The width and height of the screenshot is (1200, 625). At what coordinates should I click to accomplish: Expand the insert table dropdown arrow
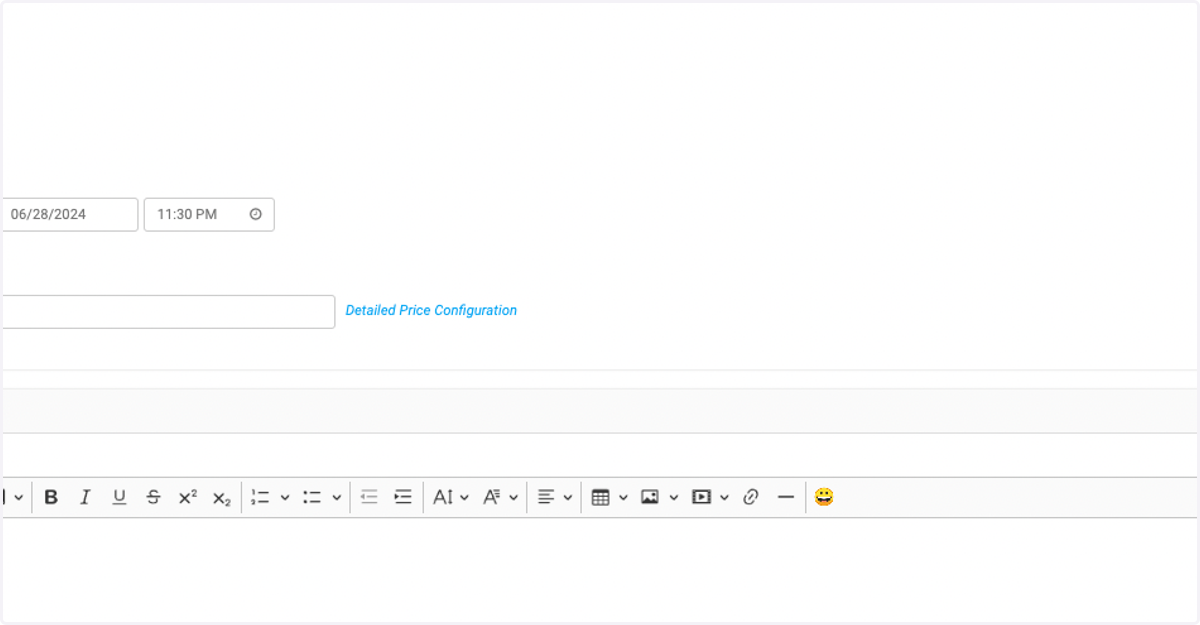(x=623, y=497)
